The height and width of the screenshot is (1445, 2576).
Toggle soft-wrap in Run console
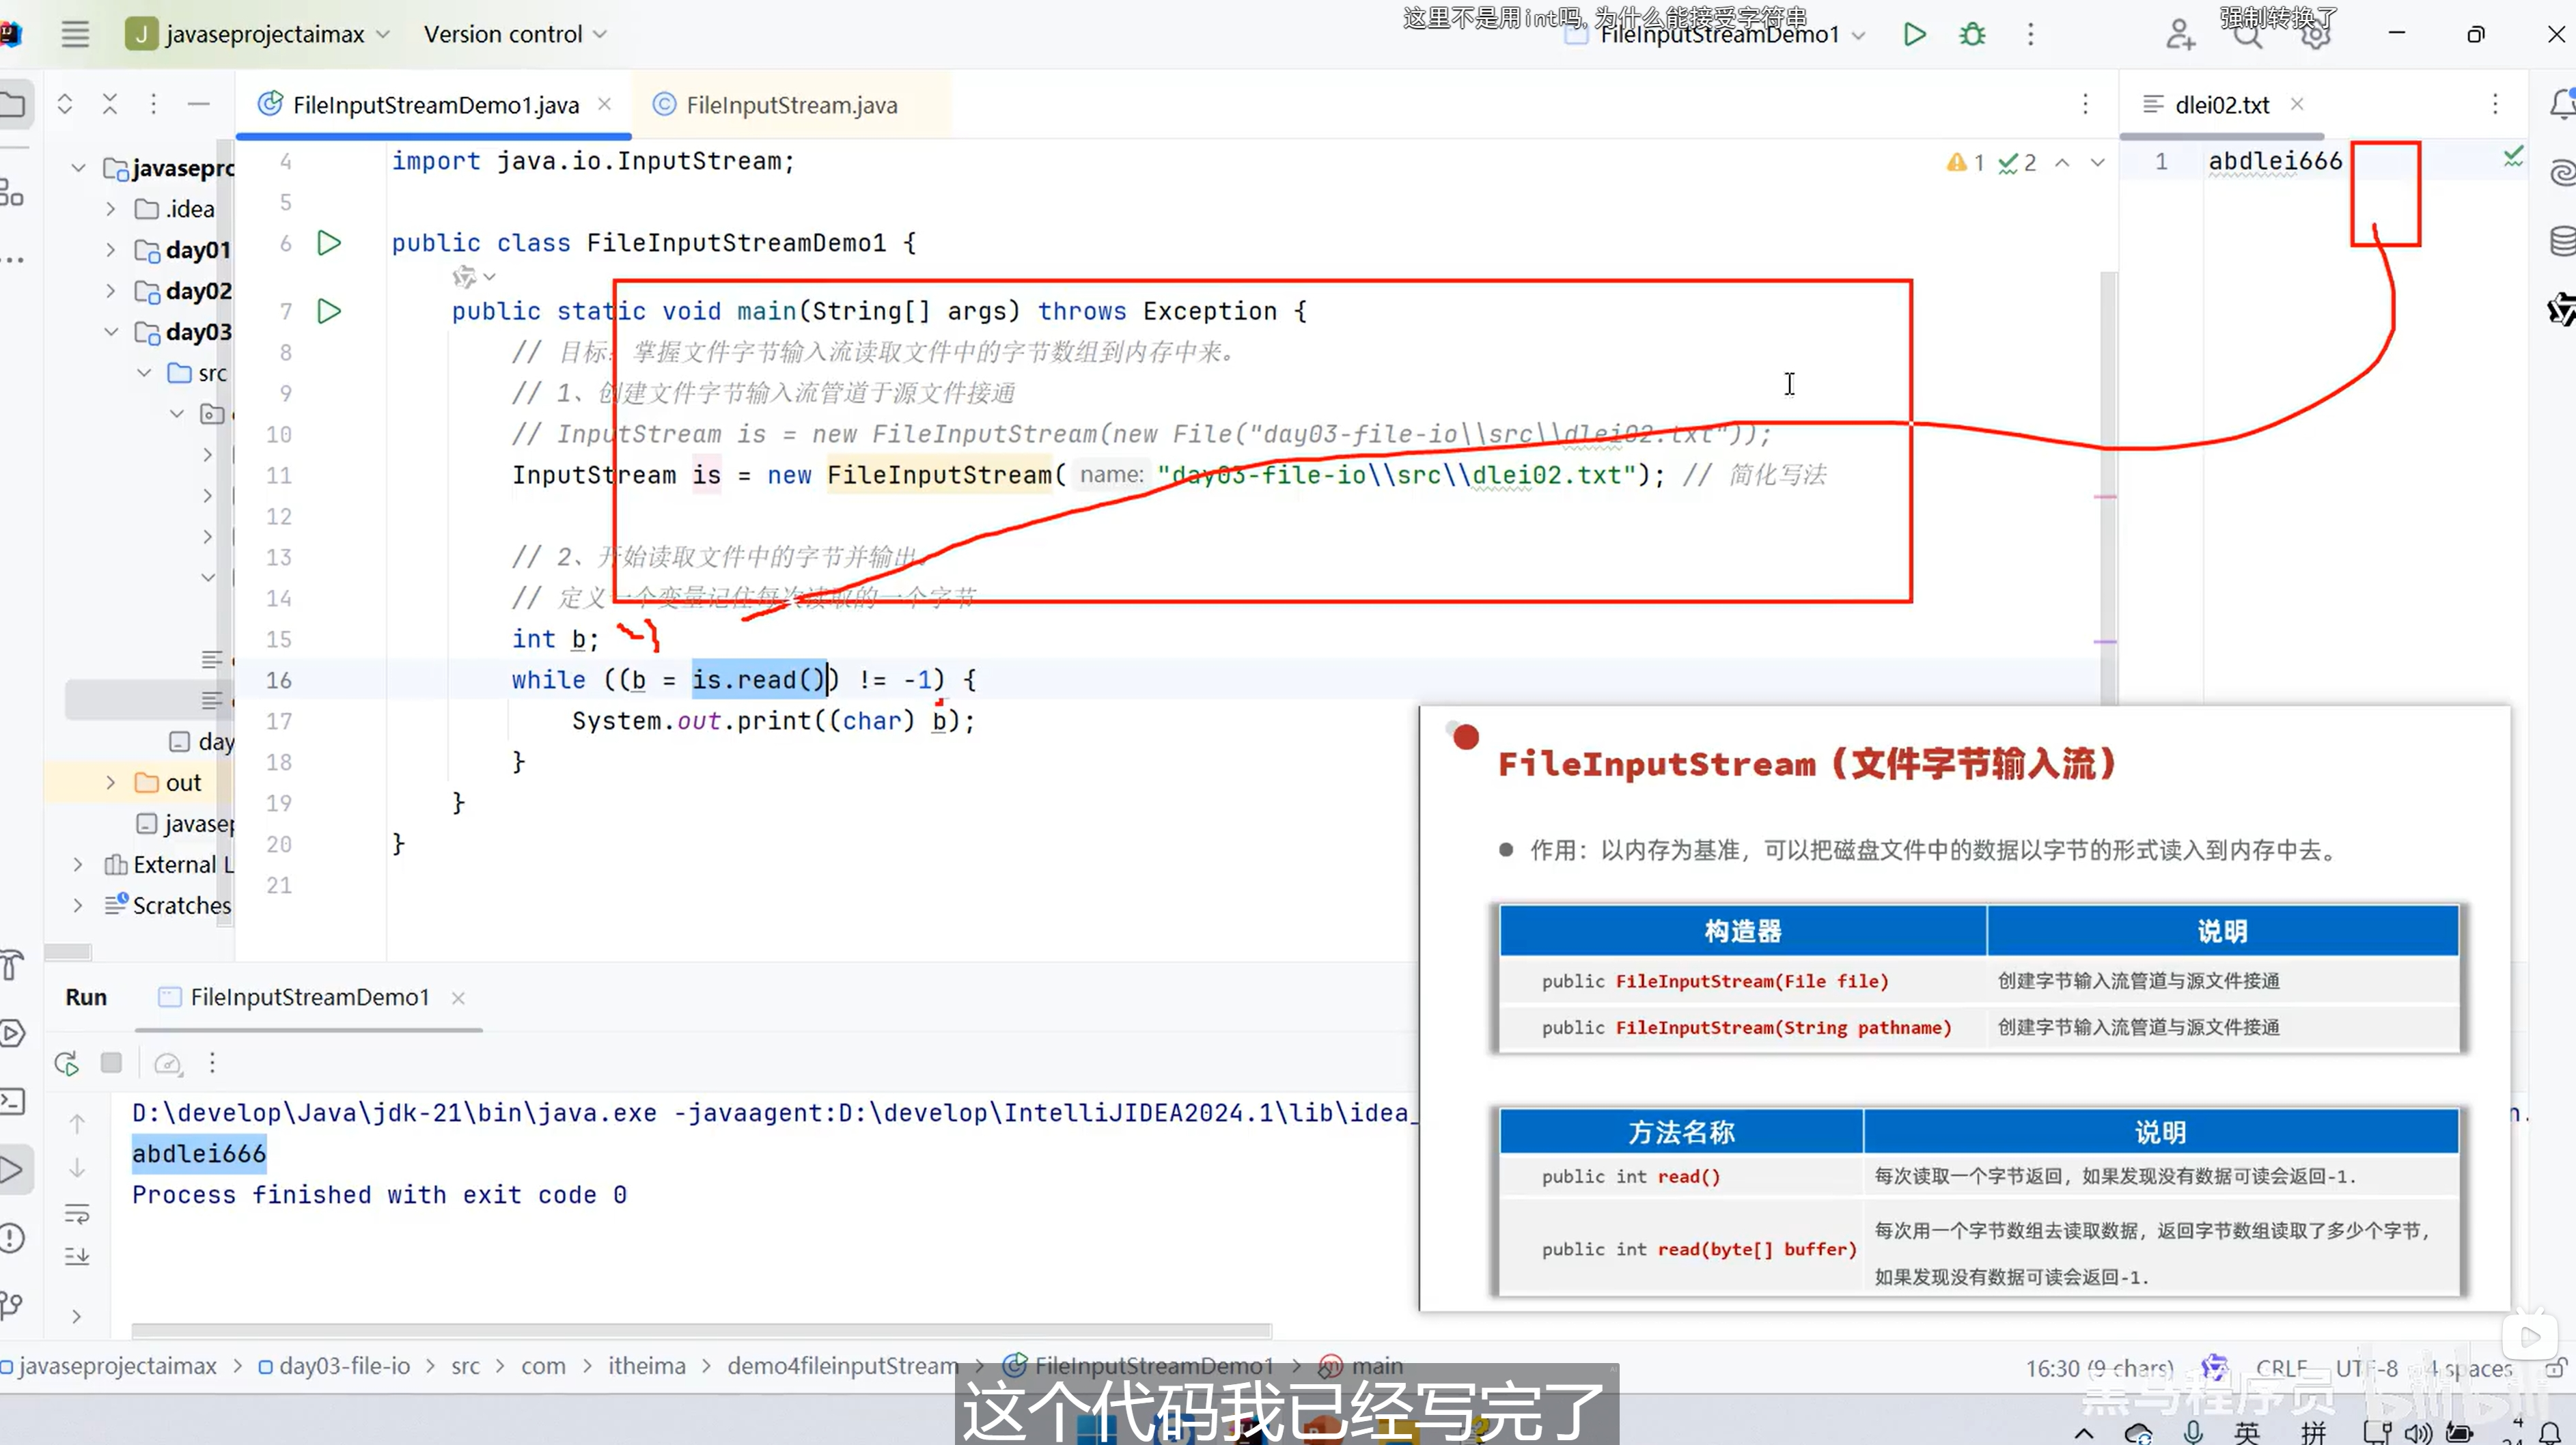tap(77, 1213)
